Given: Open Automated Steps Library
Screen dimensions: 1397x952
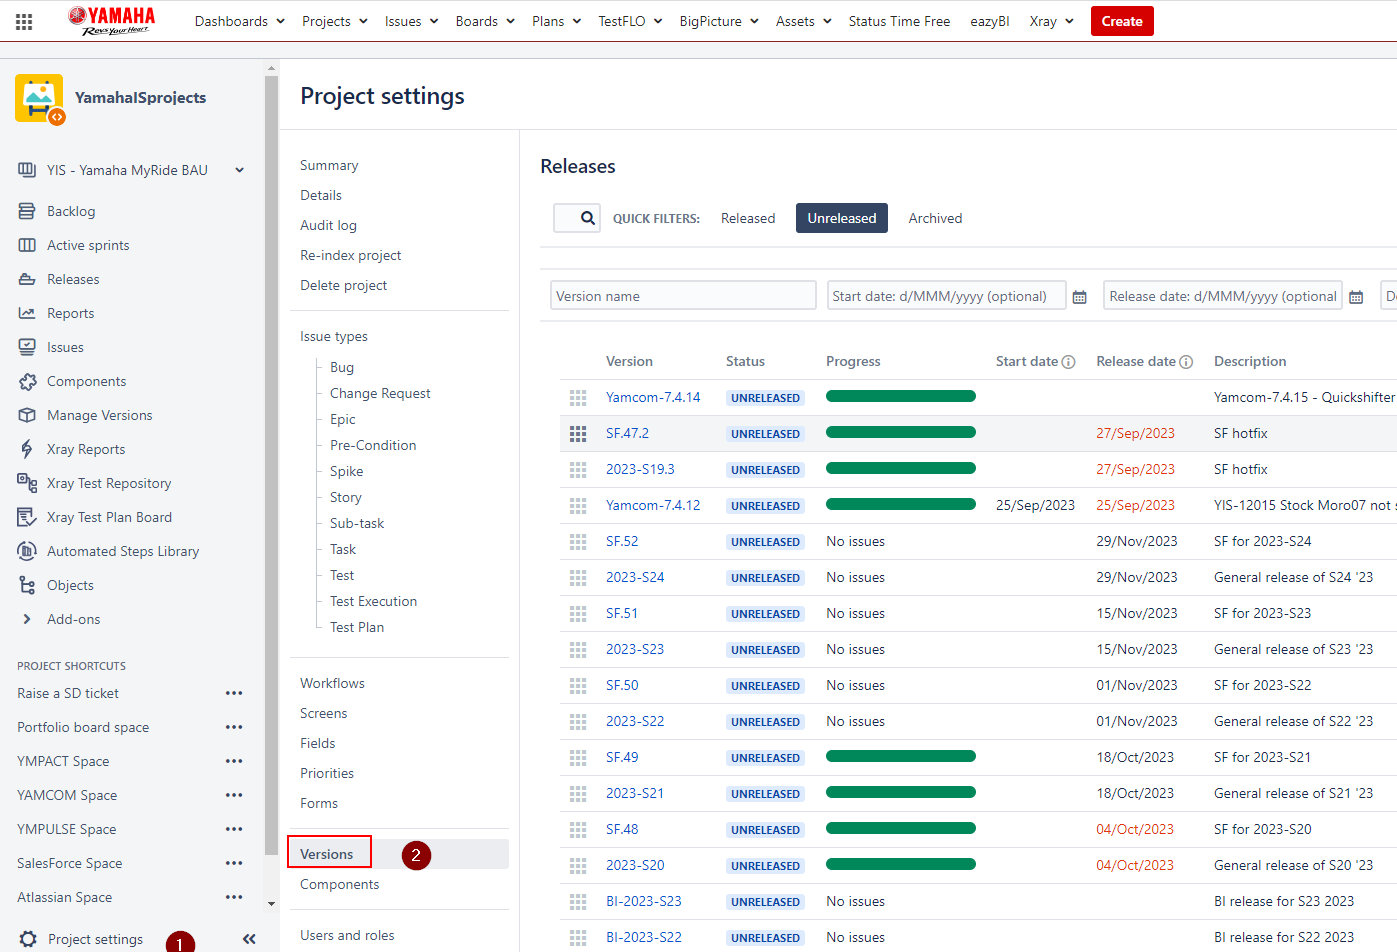Looking at the screenshot, I should point(123,551).
